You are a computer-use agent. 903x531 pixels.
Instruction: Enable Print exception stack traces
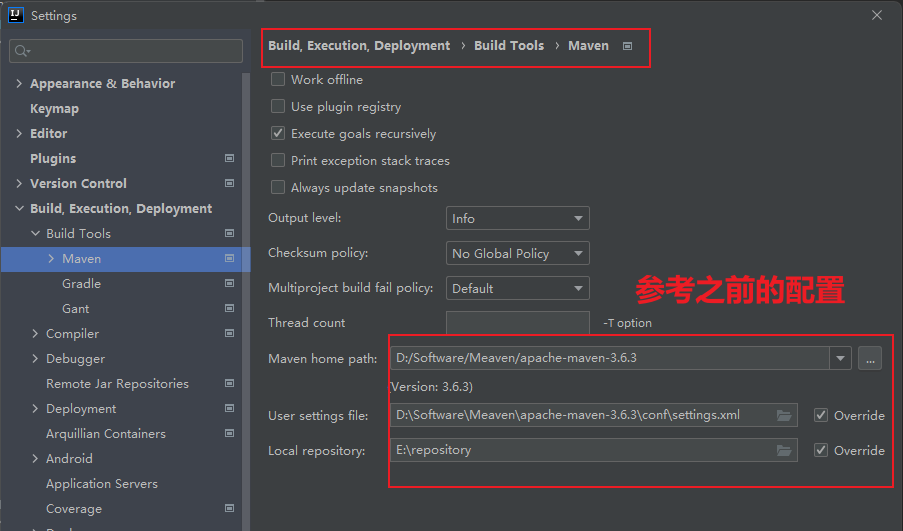tap(278, 160)
